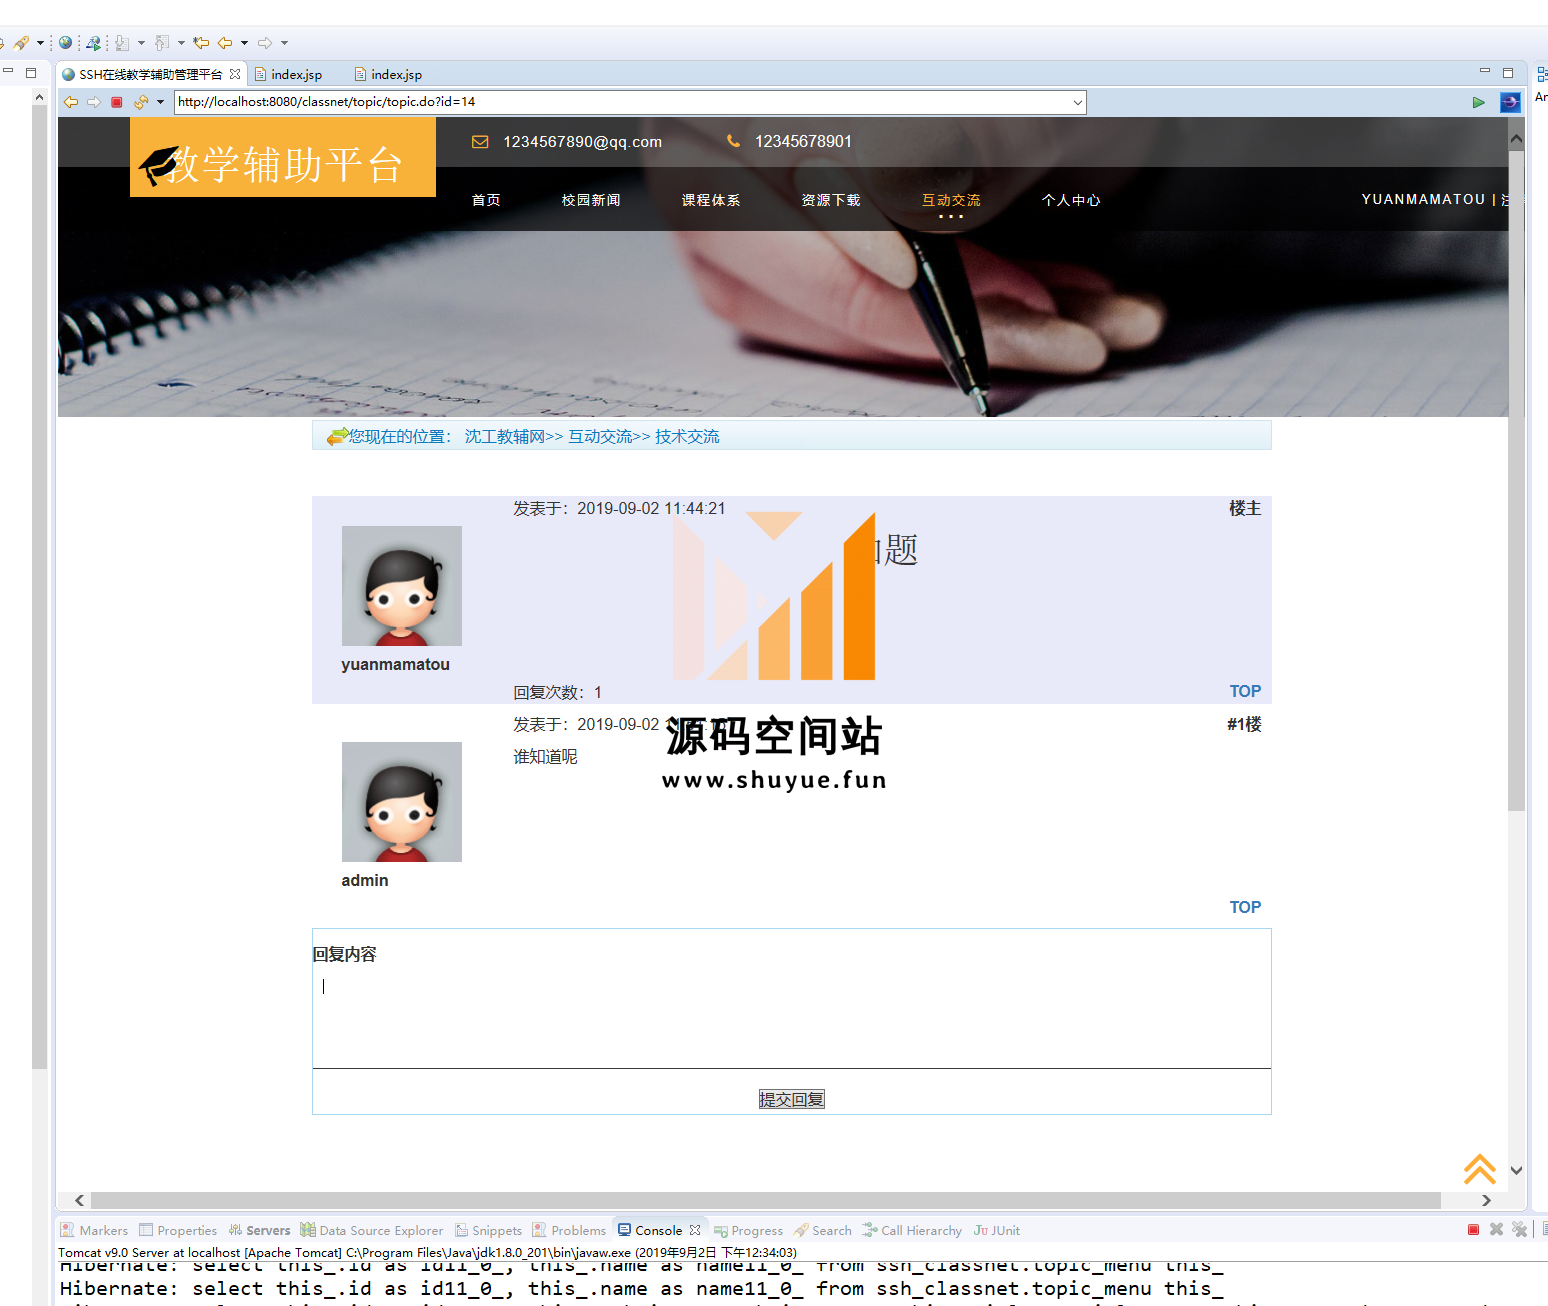Go back in the internal browser
The image size is (1548, 1306).
pos(71,102)
